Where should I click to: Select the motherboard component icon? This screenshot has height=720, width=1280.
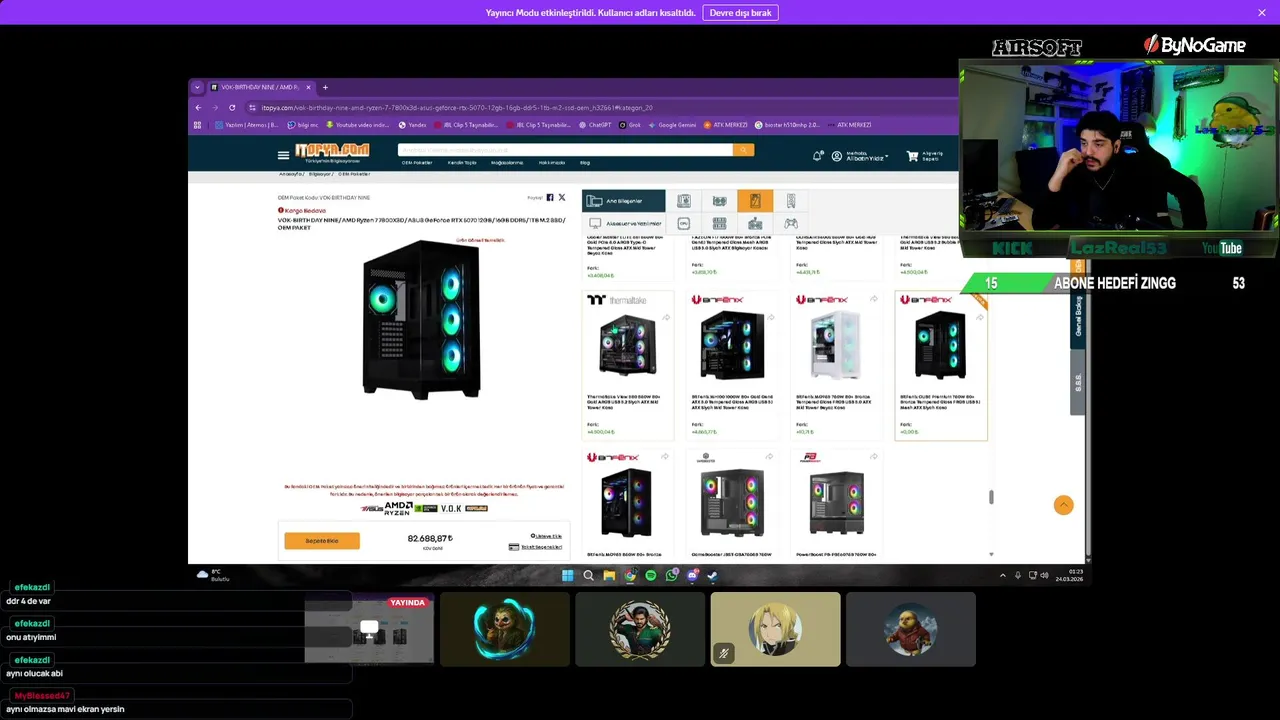[684, 201]
